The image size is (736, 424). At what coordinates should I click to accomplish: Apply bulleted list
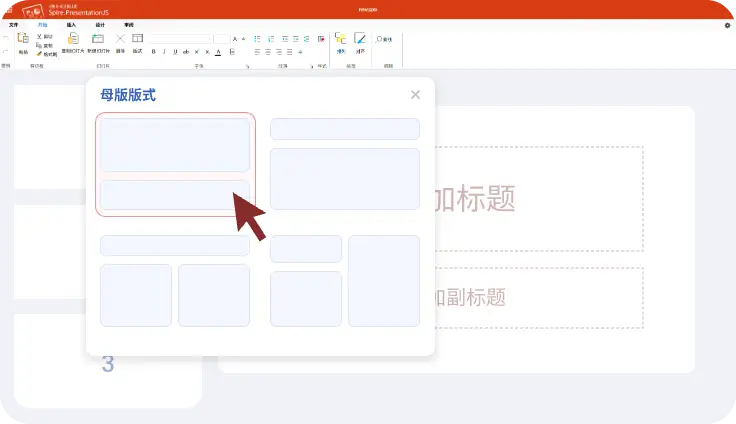257,39
